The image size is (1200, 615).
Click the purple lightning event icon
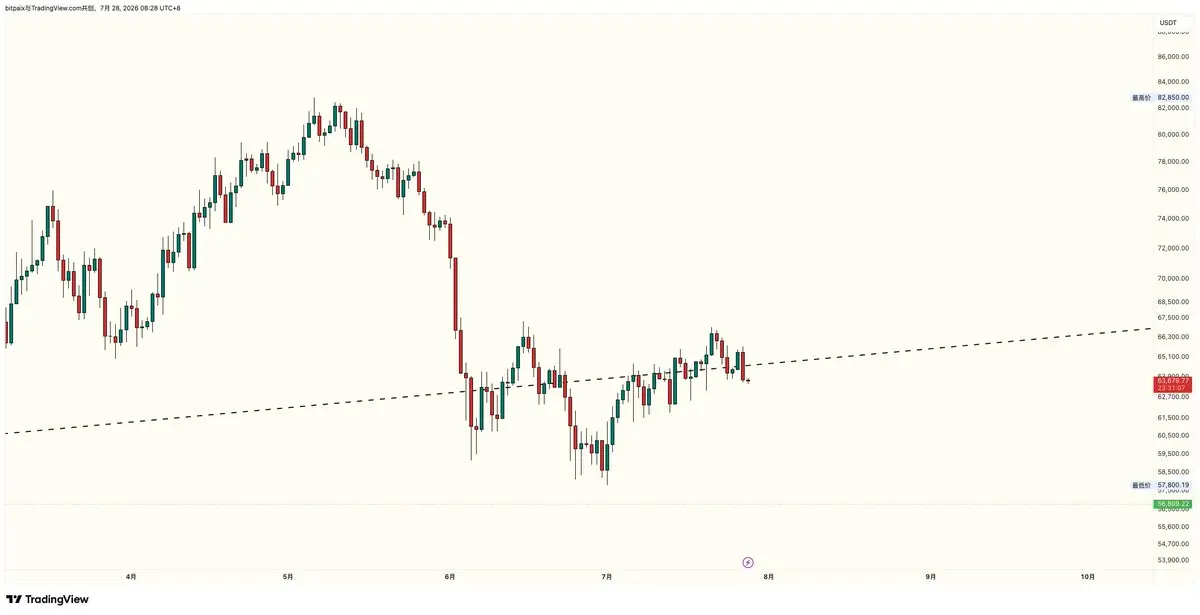[747, 562]
